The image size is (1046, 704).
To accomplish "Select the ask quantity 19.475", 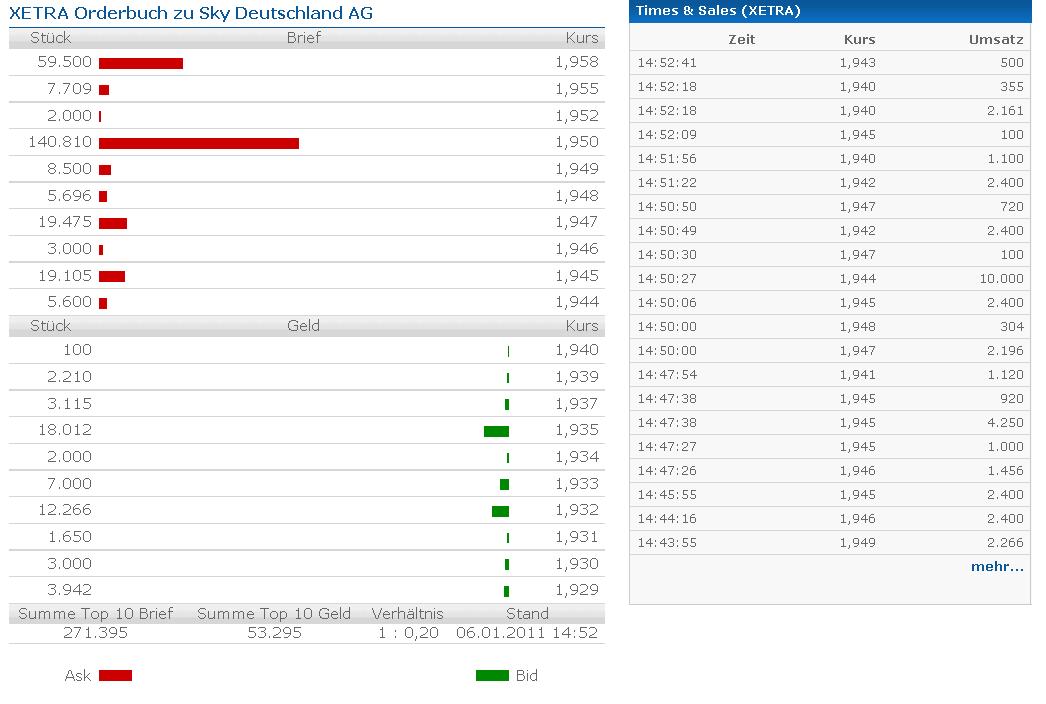I will tap(65, 222).
